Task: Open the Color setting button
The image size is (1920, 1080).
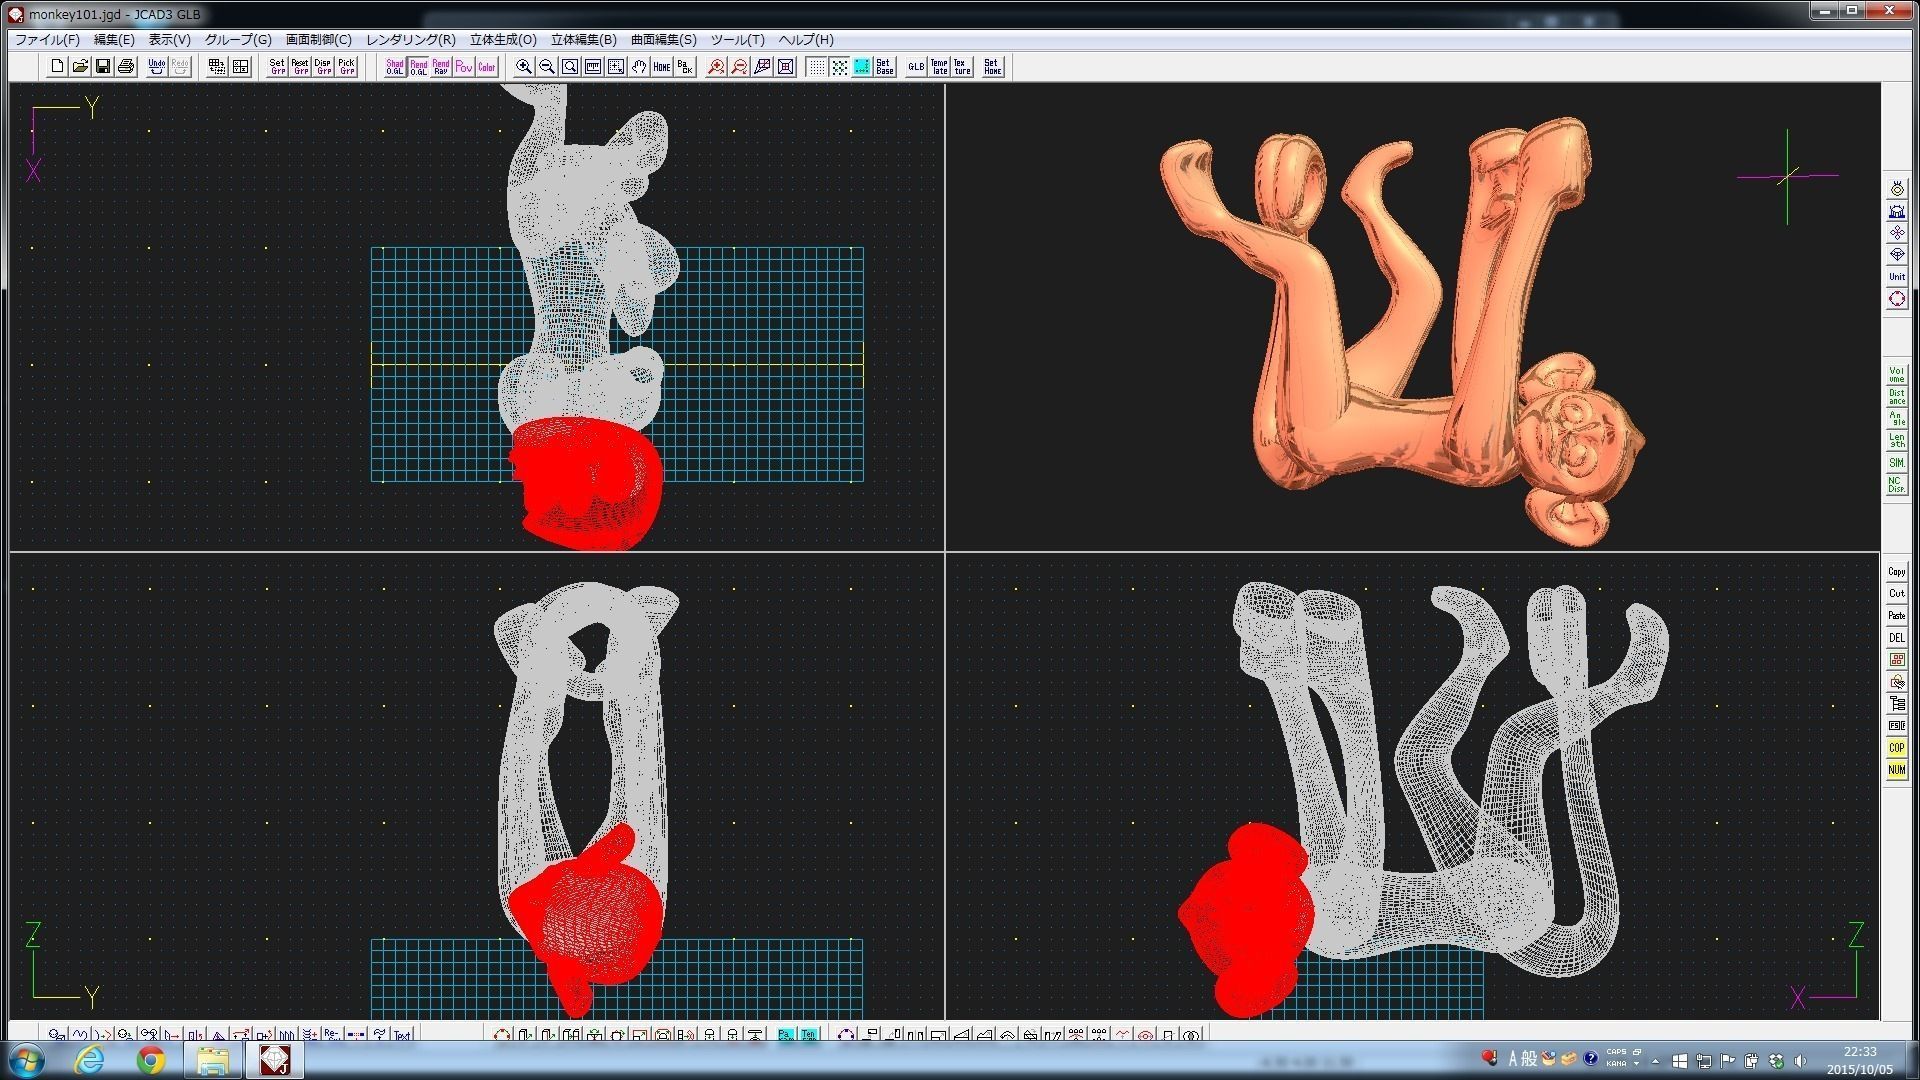Action: pos(487,67)
